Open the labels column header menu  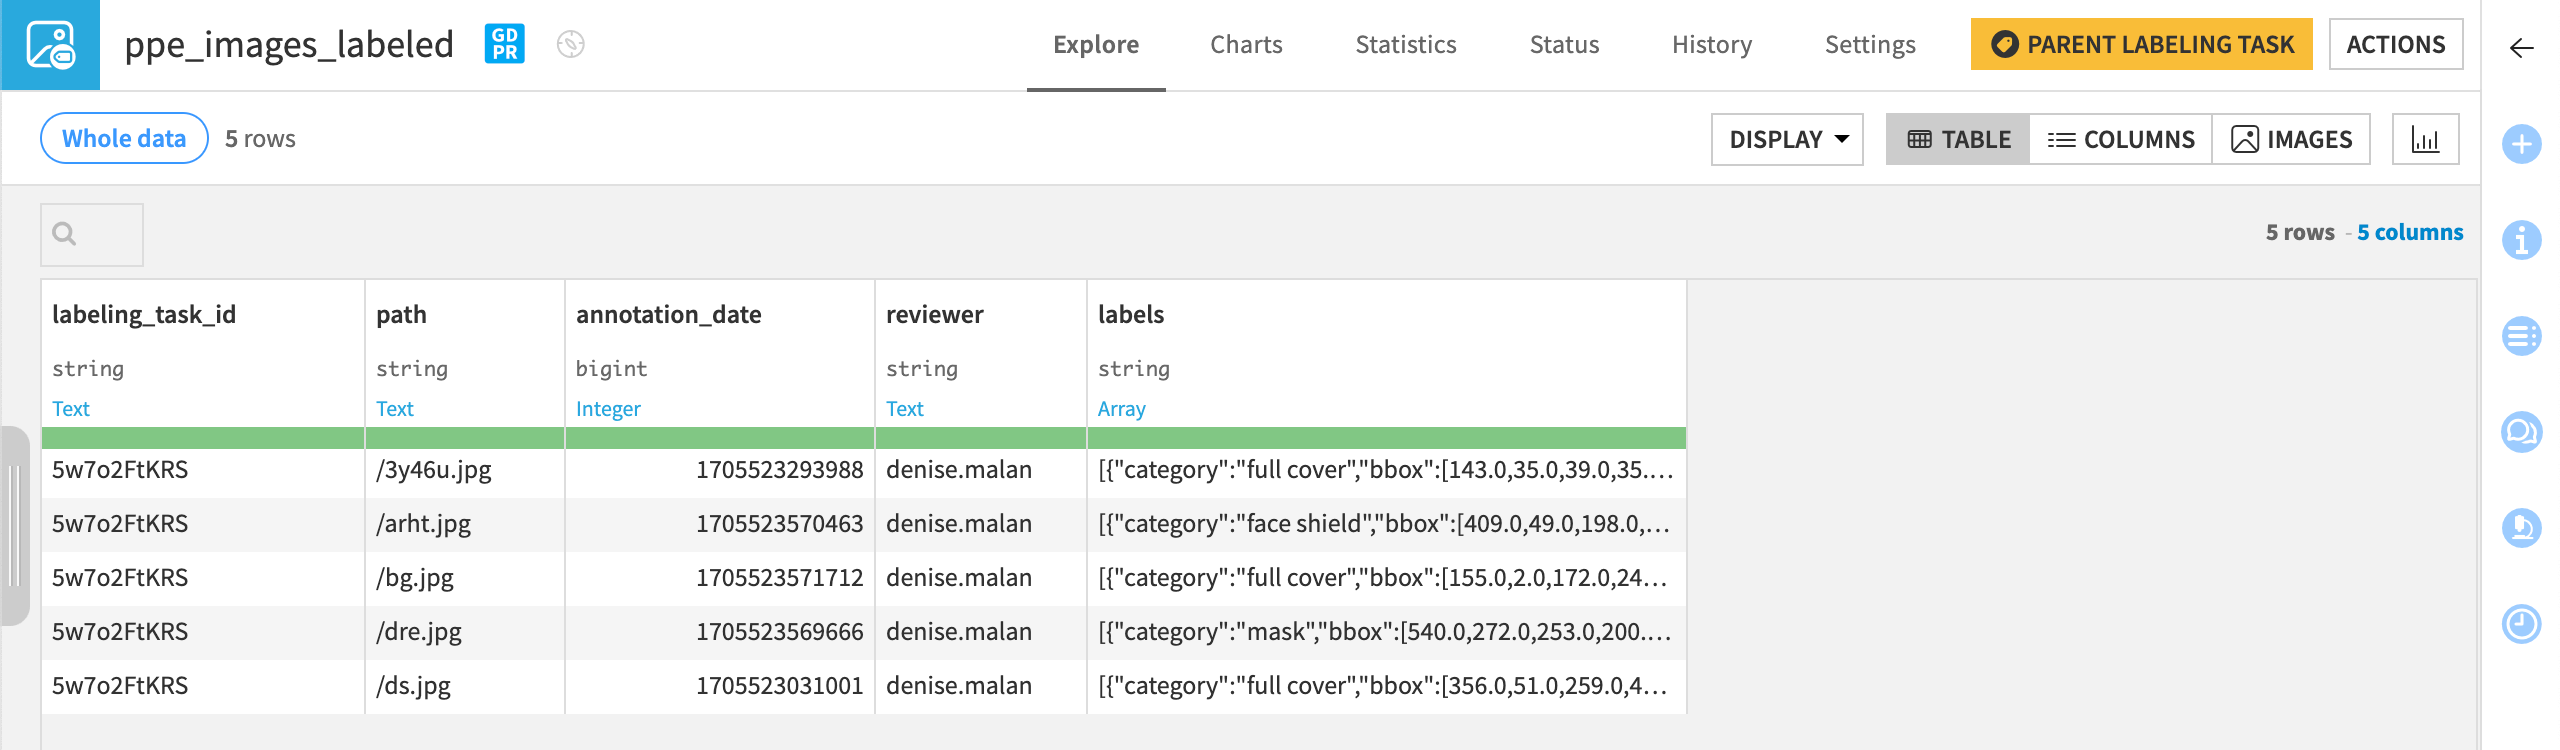(x=1130, y=315)
